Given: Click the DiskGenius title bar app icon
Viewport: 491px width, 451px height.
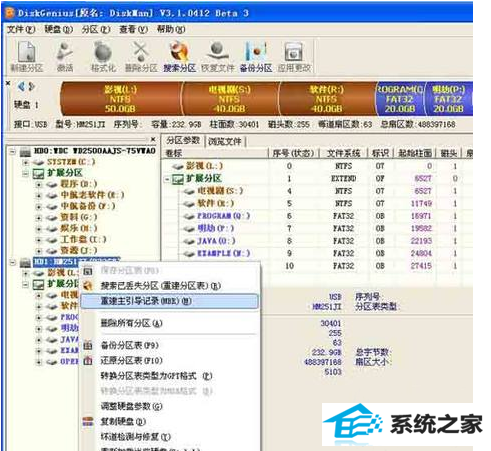Looking at the screenshot, I should tap(10, 13).
